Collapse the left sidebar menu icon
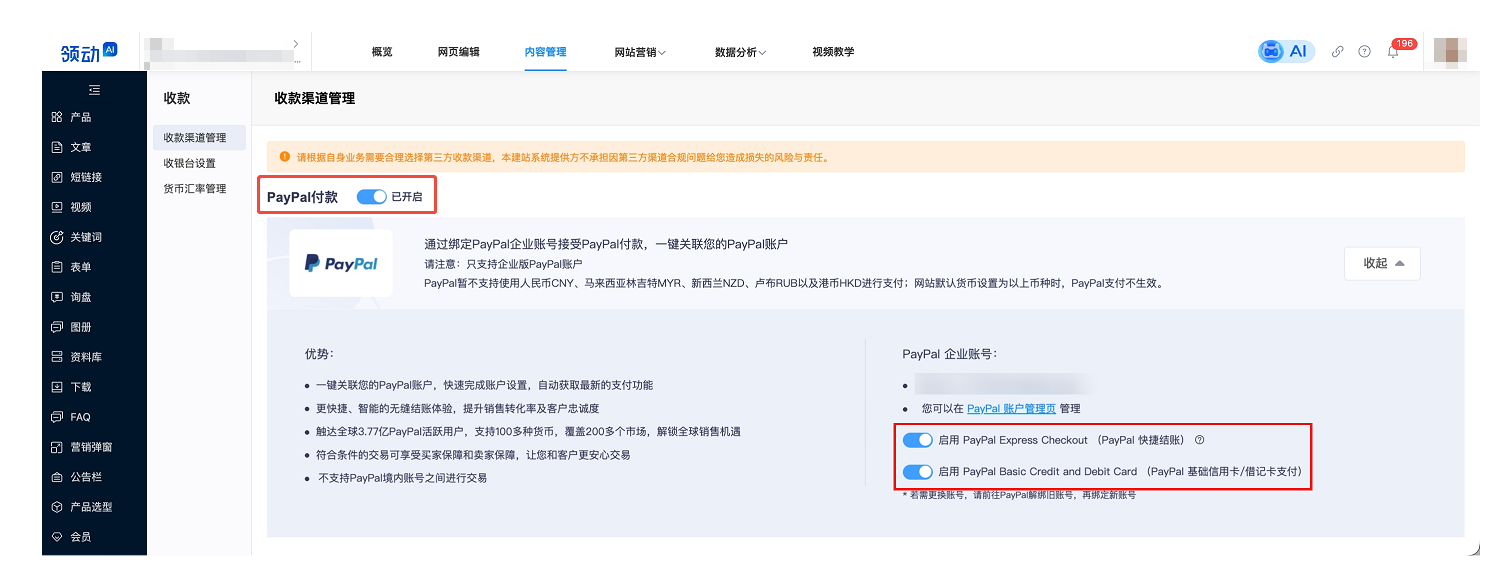This screenshot has width=1498, height=567. point(94,90)
